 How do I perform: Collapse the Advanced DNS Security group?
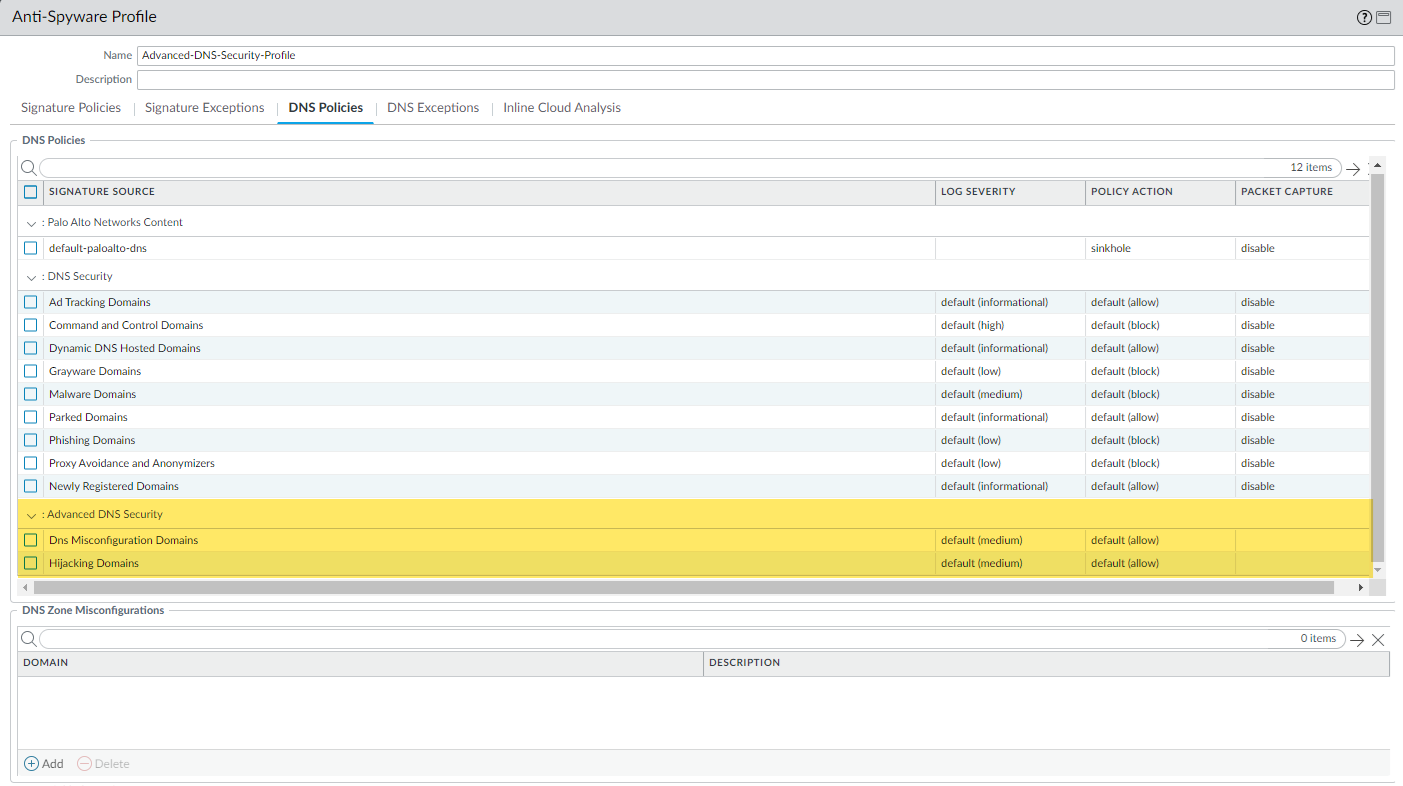pyautogui.click(x=32, y=515)
